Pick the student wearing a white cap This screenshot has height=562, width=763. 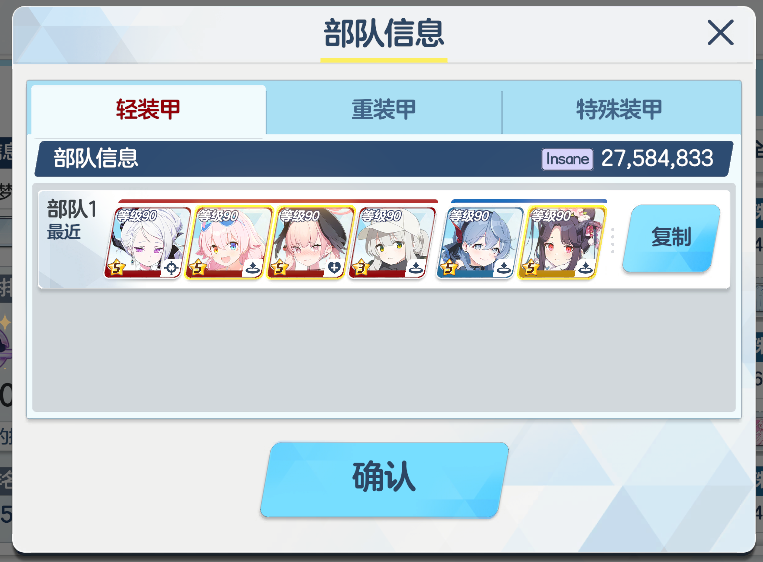click(392, 243)
